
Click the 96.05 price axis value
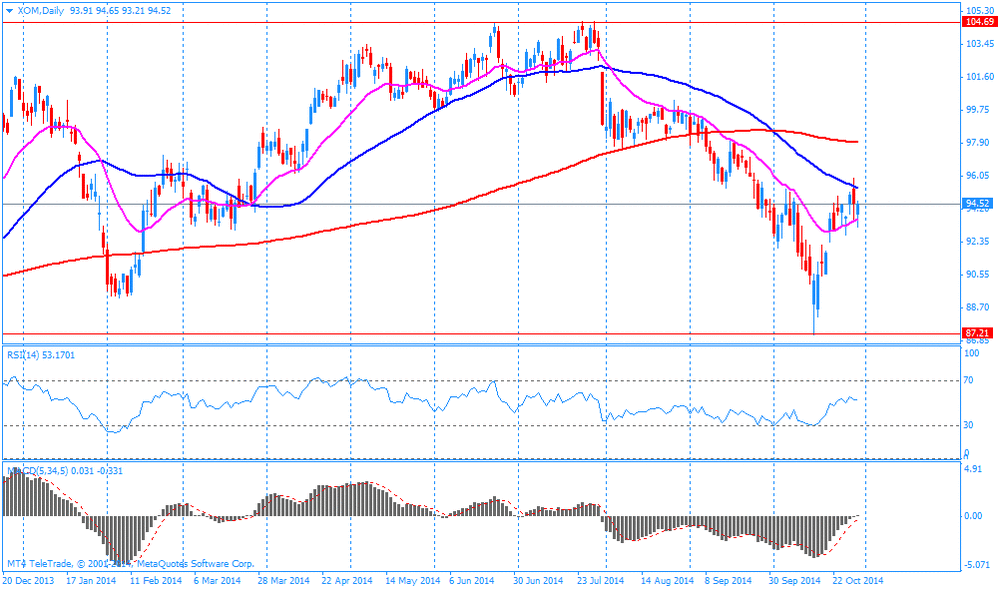(978, 175)
